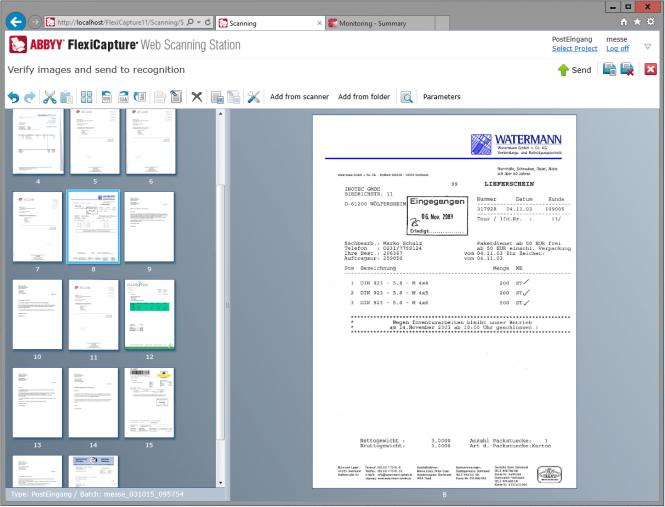Viewport: 665px width, 507px height.
Task: Click thumbnail panel scroll up arrow
Action: pos(220,113)
